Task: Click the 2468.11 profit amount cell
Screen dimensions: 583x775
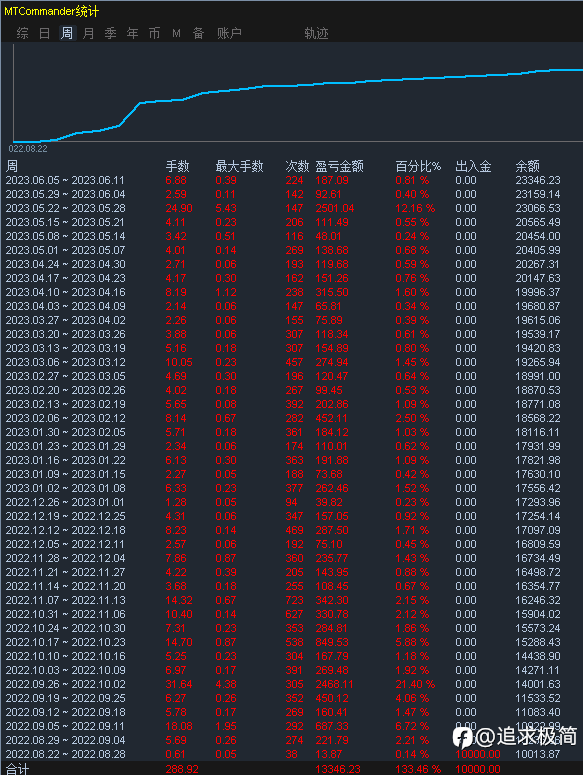Action: 335,684
